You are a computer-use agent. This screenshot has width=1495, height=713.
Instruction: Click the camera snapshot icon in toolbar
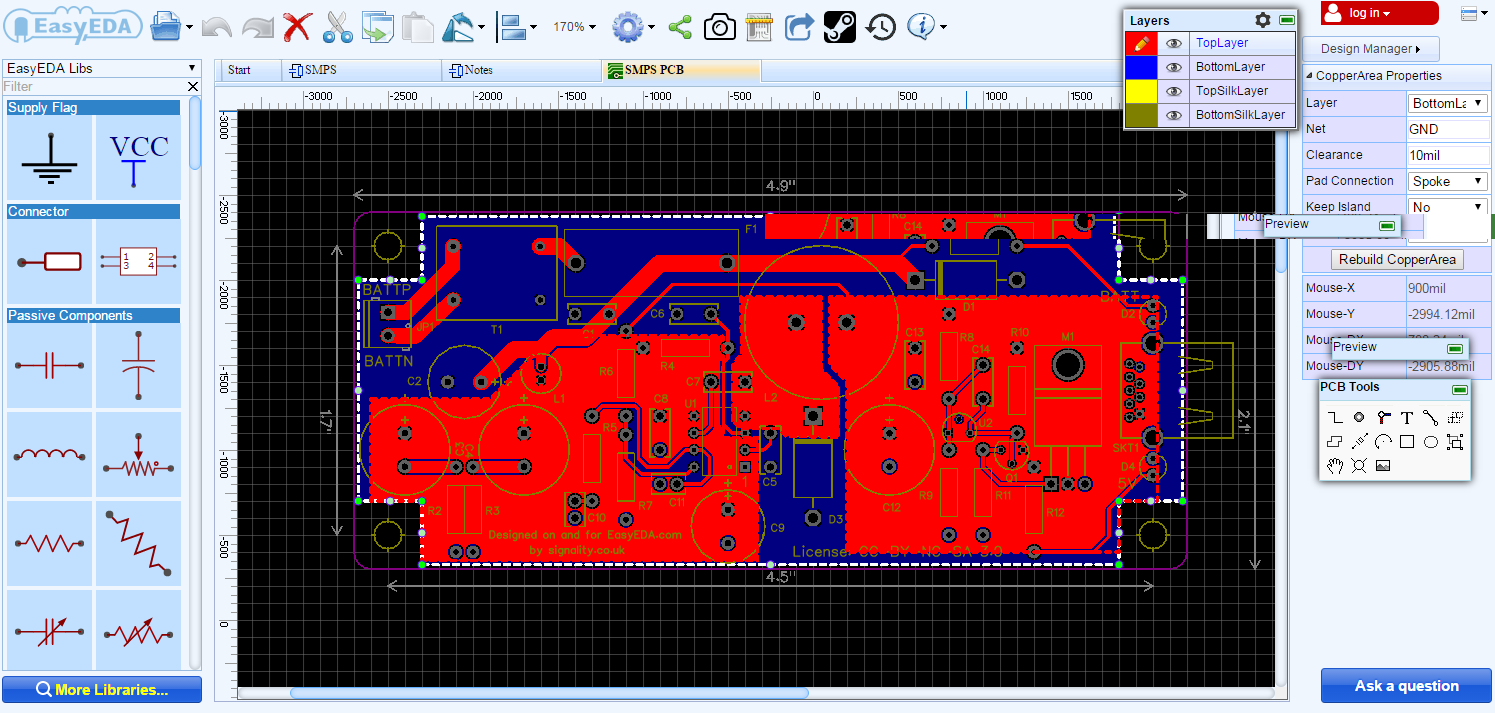tap(719, 27)
